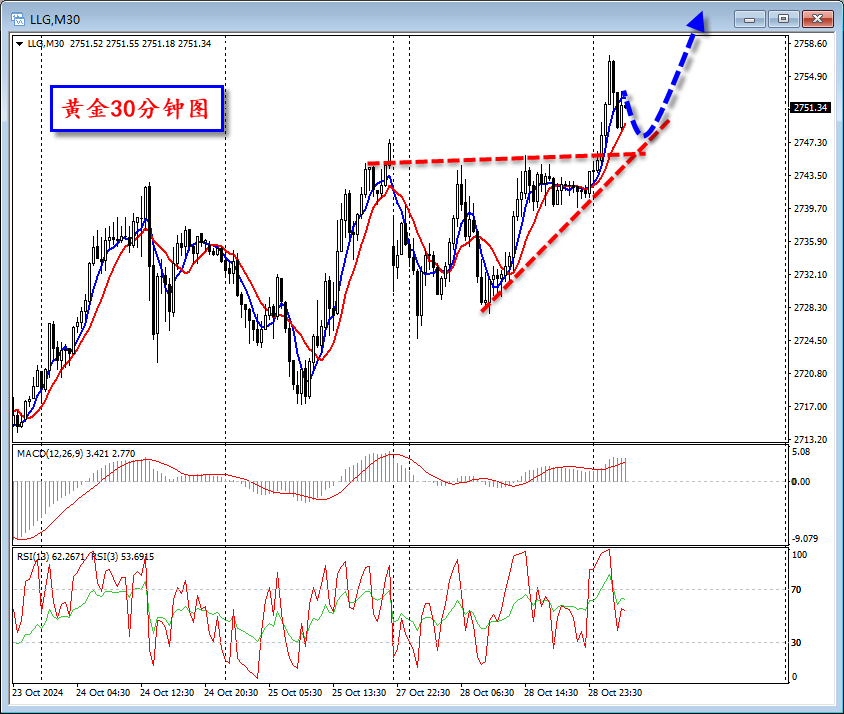This screenshot has width=844, height=714.
Task: Click the 2743.50 price scale label
Action: (810, 176)
